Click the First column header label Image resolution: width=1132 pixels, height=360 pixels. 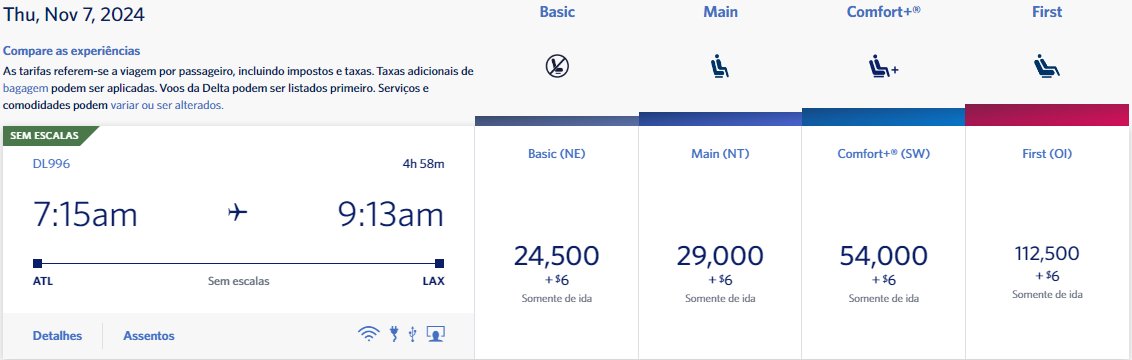coord(1047,12)
